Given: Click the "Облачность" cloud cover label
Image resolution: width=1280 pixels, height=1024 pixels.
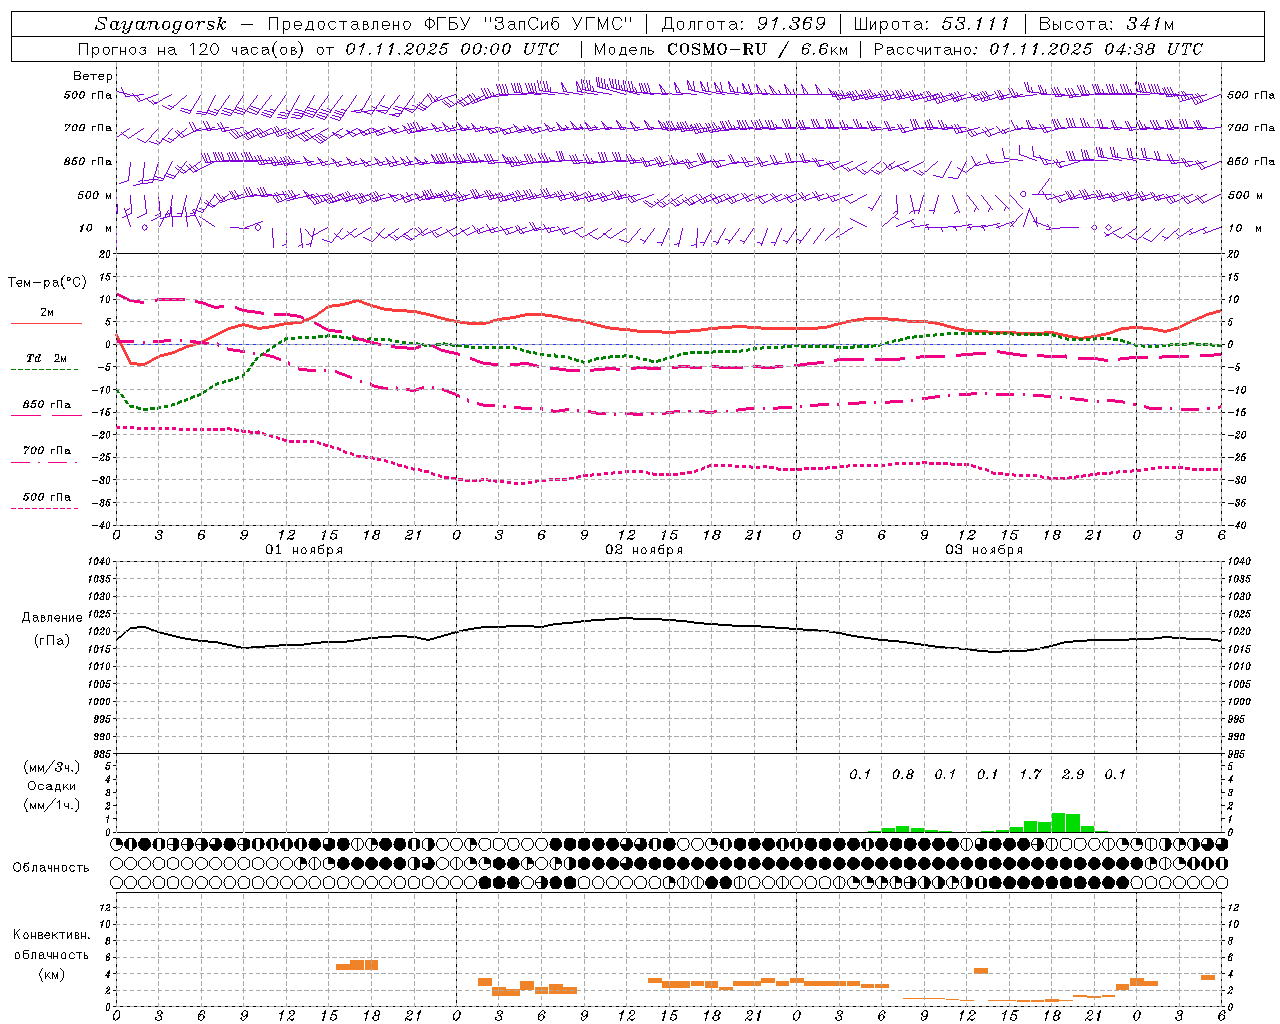Looking at the screenshot, I should click(51, 868).
